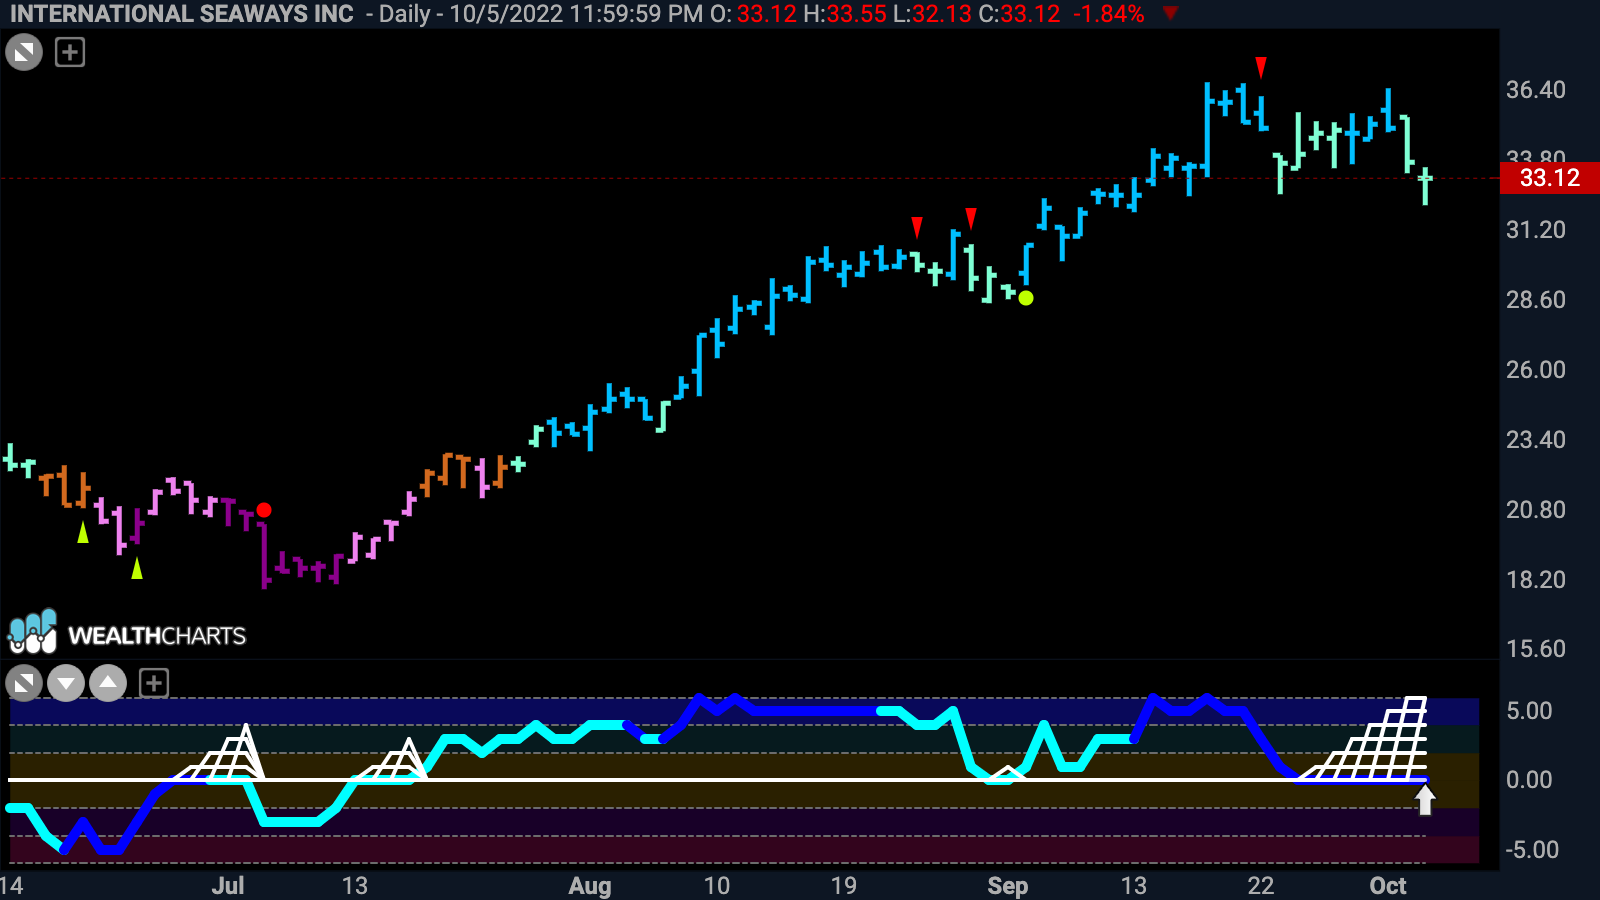1600x900 pixels.
Task: Click the oscillator 5.00 axis label
Action: coord(1530,711)
